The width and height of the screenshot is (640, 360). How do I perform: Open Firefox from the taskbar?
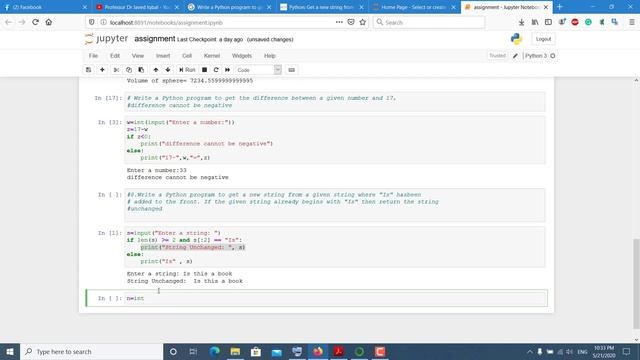pyautogui.click(x=318, y=351)
